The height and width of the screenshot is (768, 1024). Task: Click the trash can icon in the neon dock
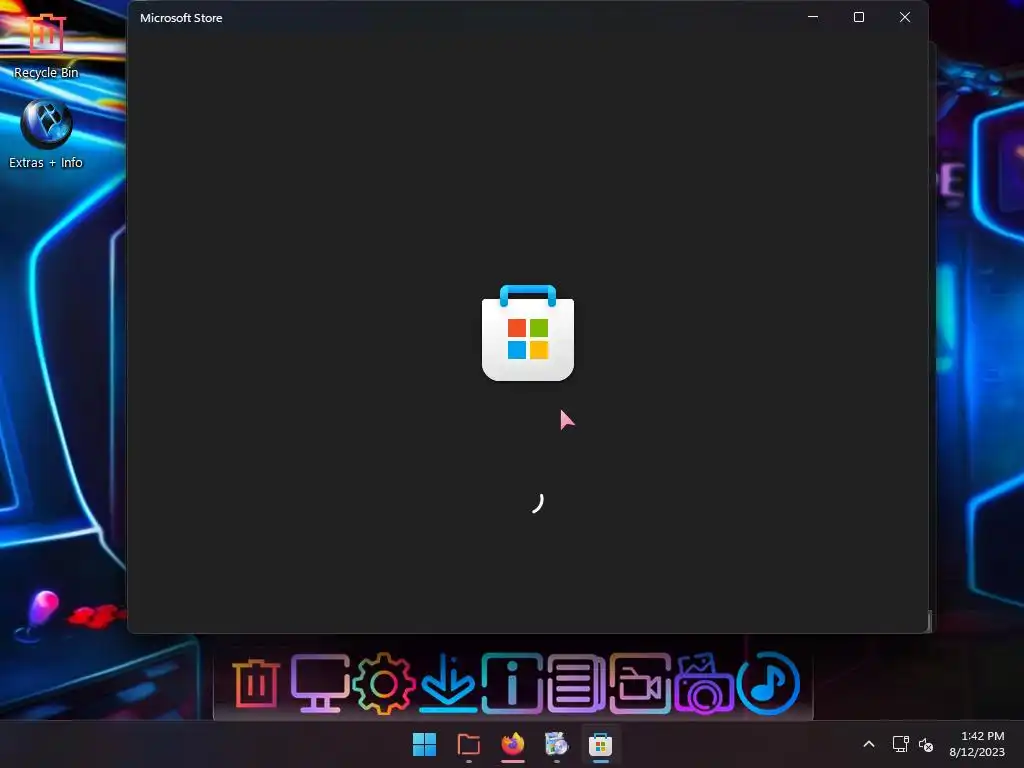click(256, 684)
